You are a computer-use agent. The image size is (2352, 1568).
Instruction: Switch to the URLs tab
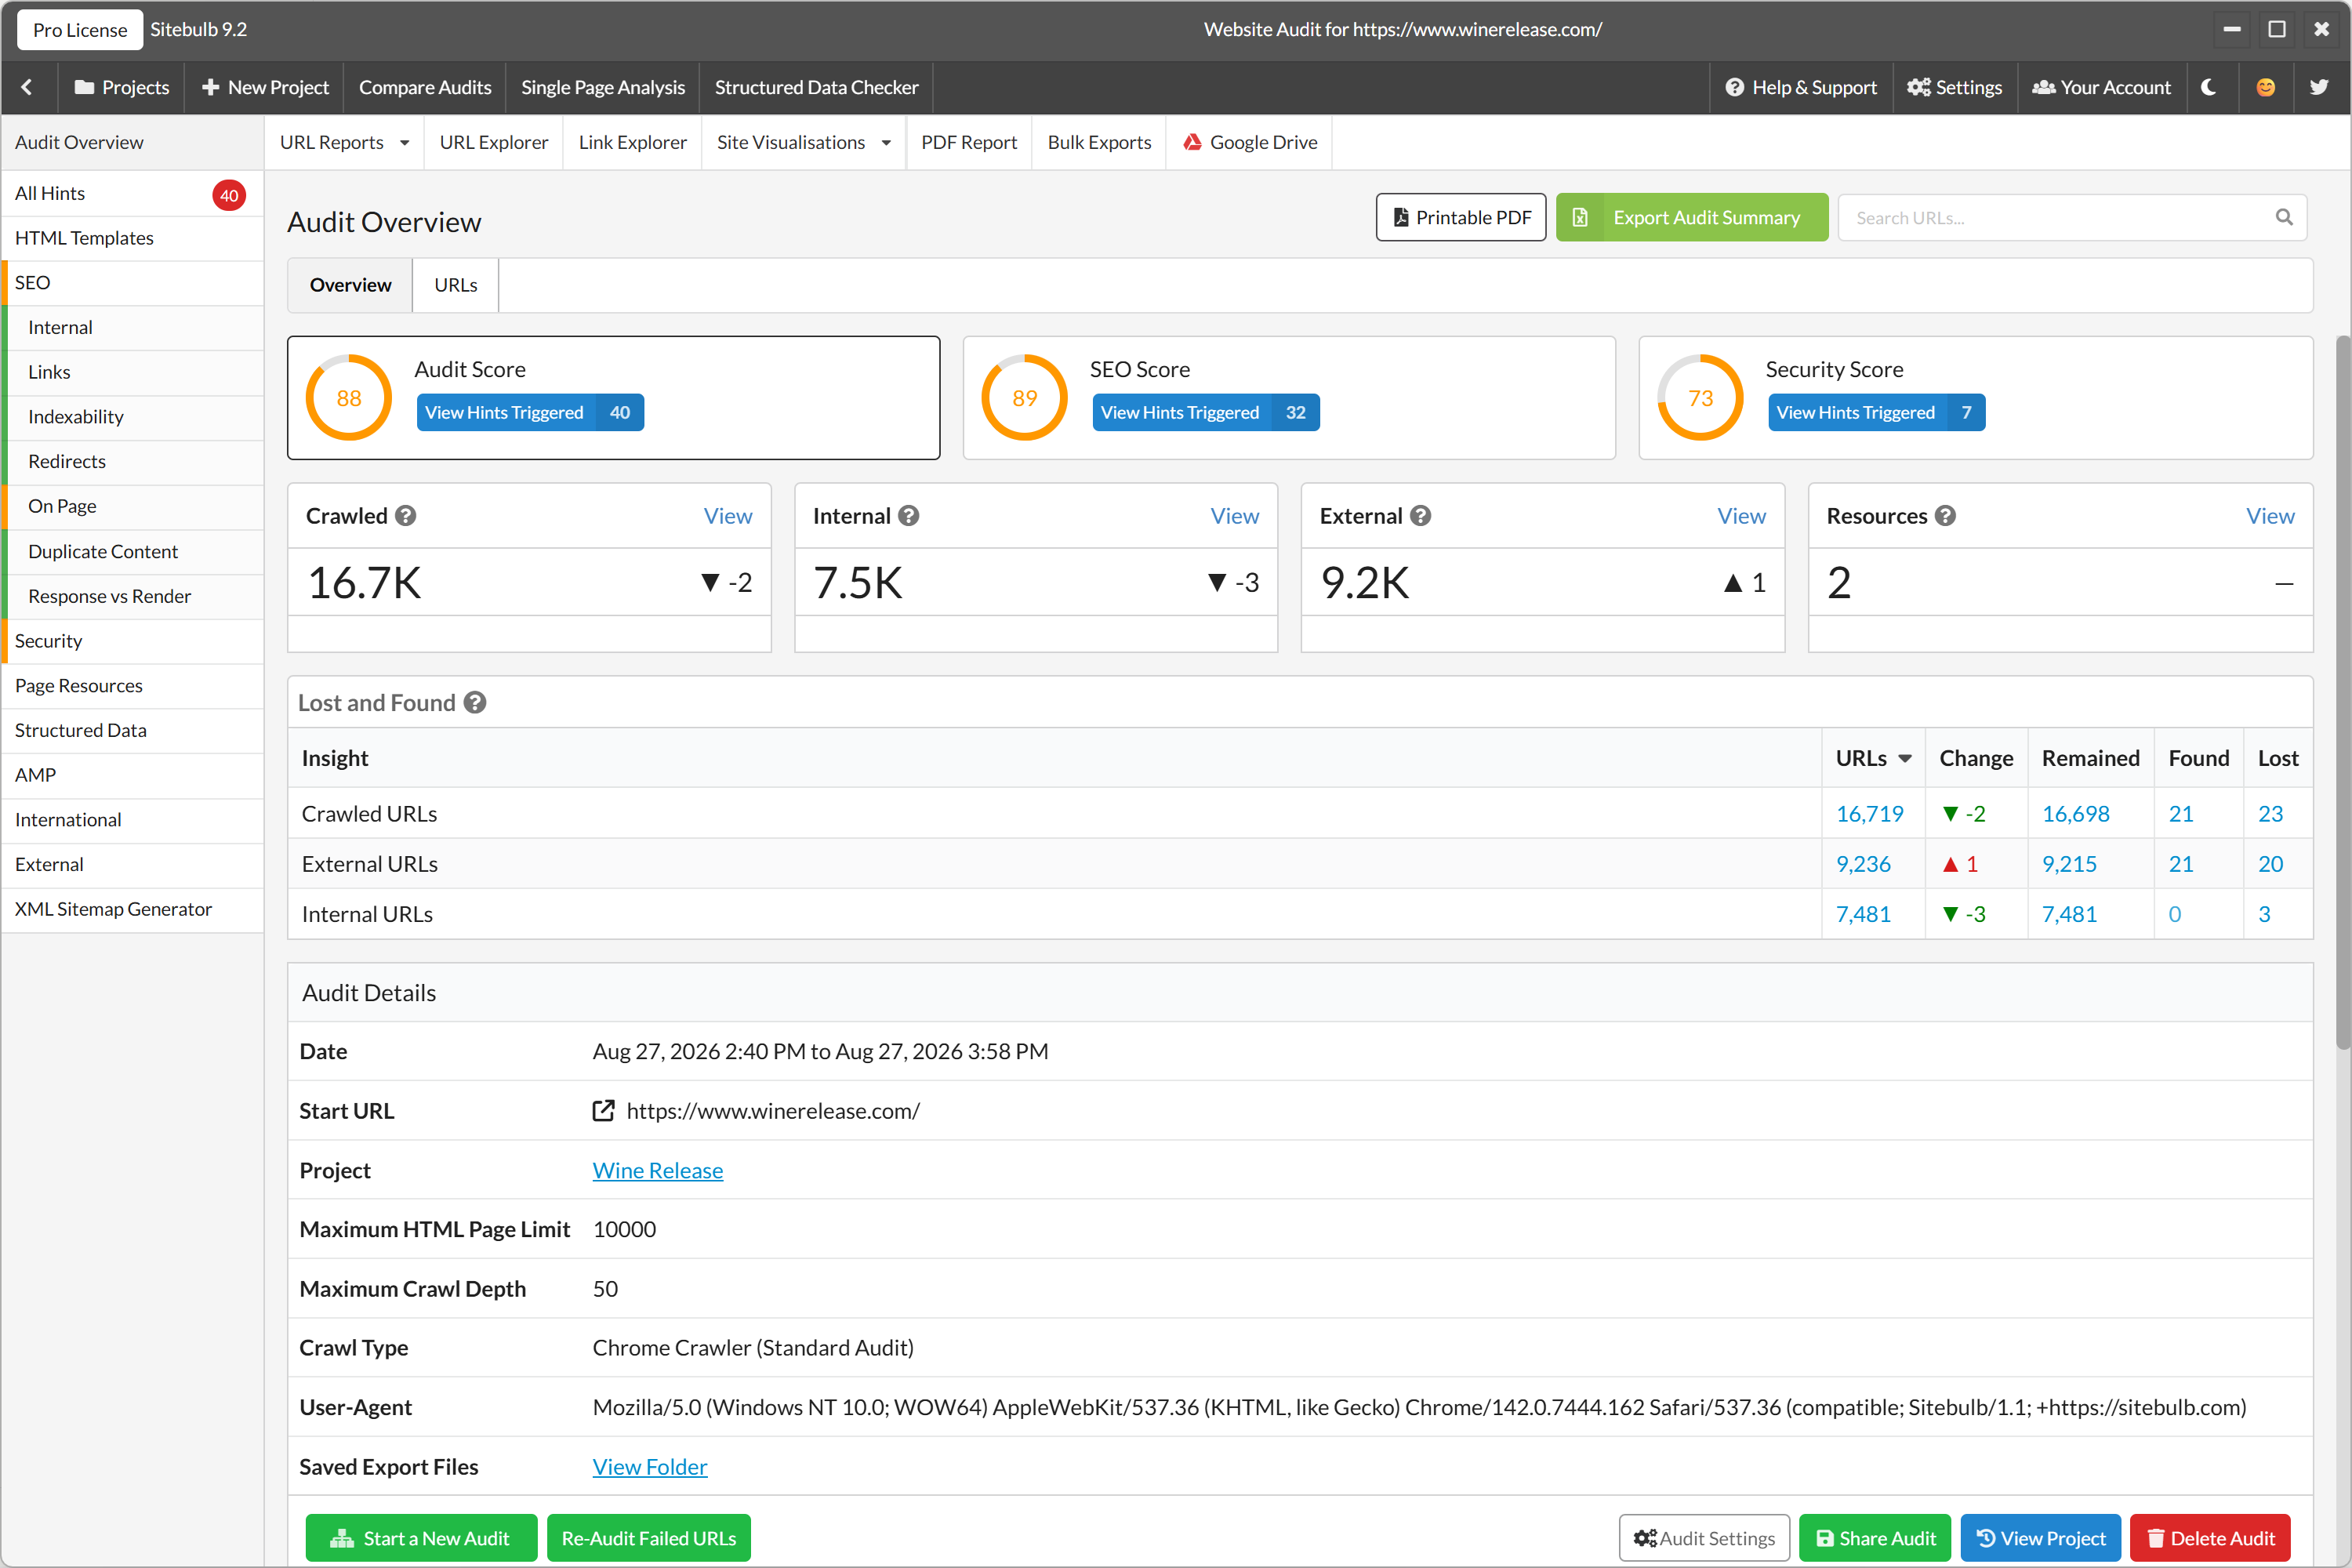coord(456,285)
